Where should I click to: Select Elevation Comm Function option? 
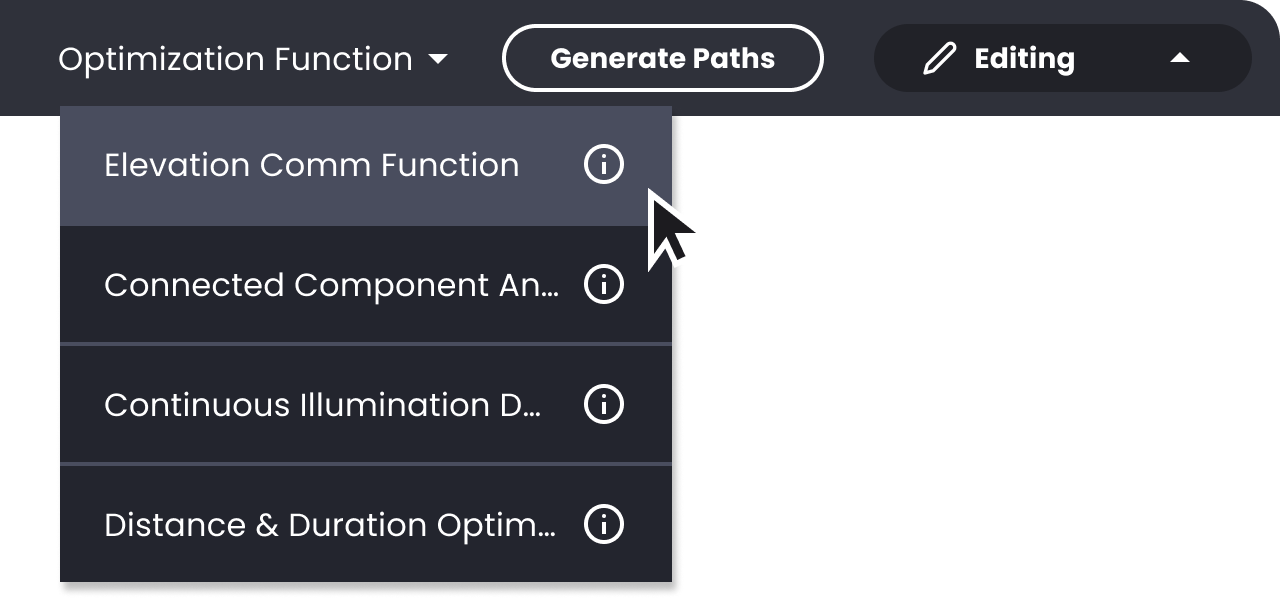coord(311,165)
